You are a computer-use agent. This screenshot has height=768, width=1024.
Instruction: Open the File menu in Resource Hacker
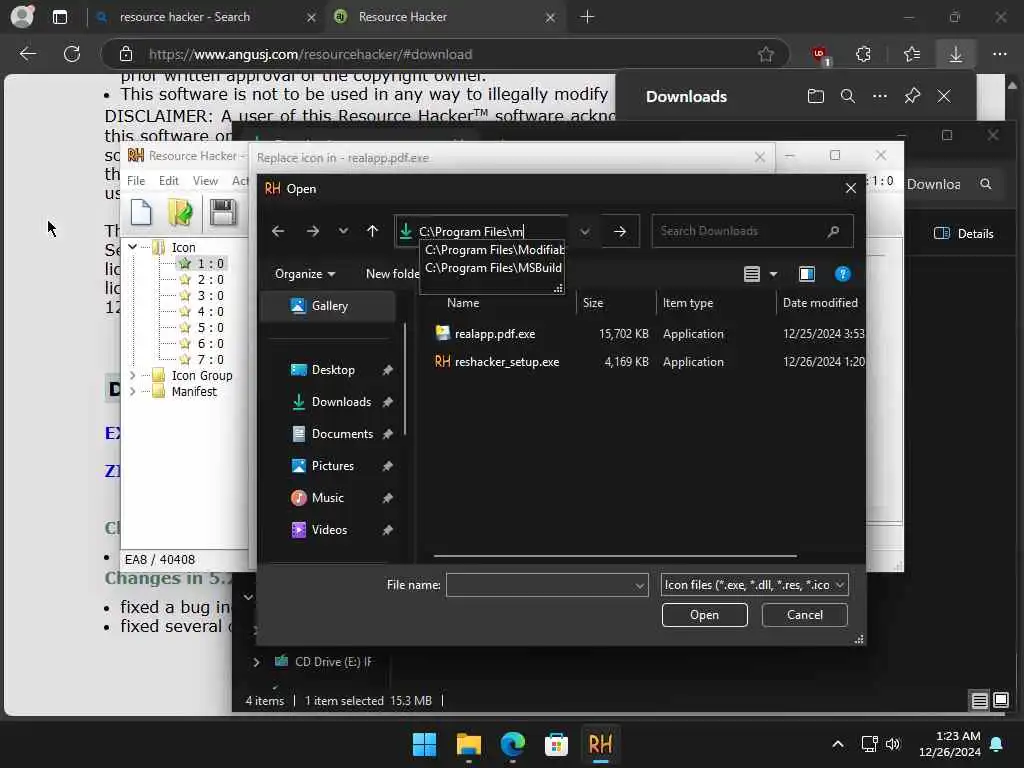point(136,181)
